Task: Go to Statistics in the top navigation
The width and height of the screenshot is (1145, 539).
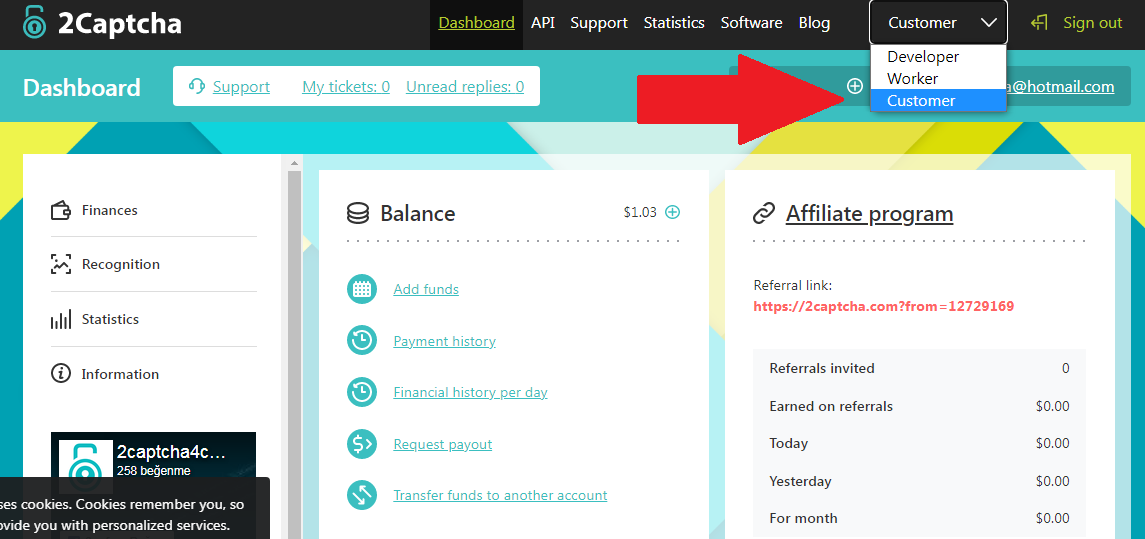Action: coord(674,23)
